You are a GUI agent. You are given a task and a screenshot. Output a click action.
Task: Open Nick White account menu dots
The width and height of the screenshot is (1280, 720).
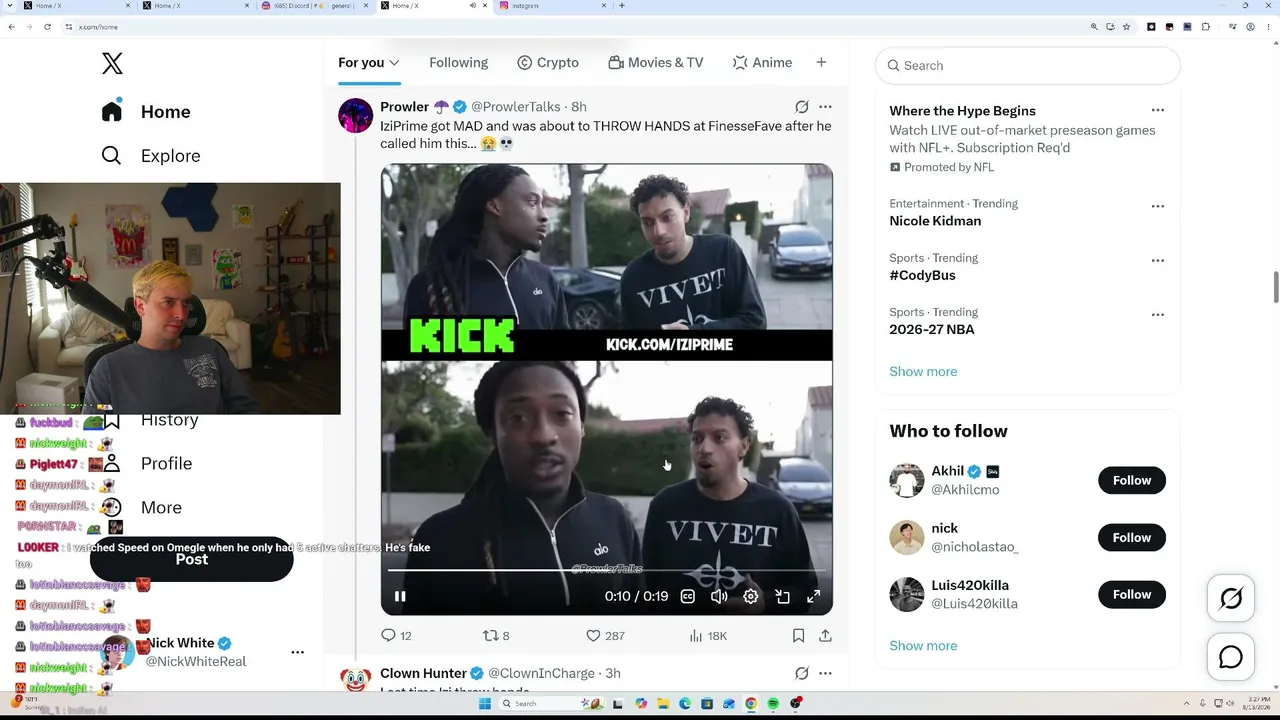pos(297,652)
